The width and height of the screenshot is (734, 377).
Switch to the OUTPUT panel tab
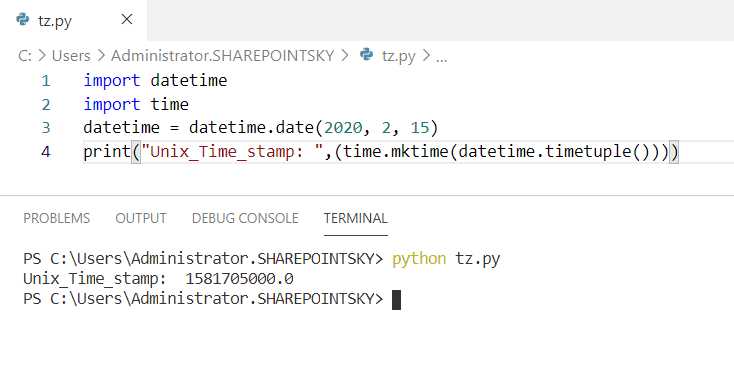(x=141, y=218)
